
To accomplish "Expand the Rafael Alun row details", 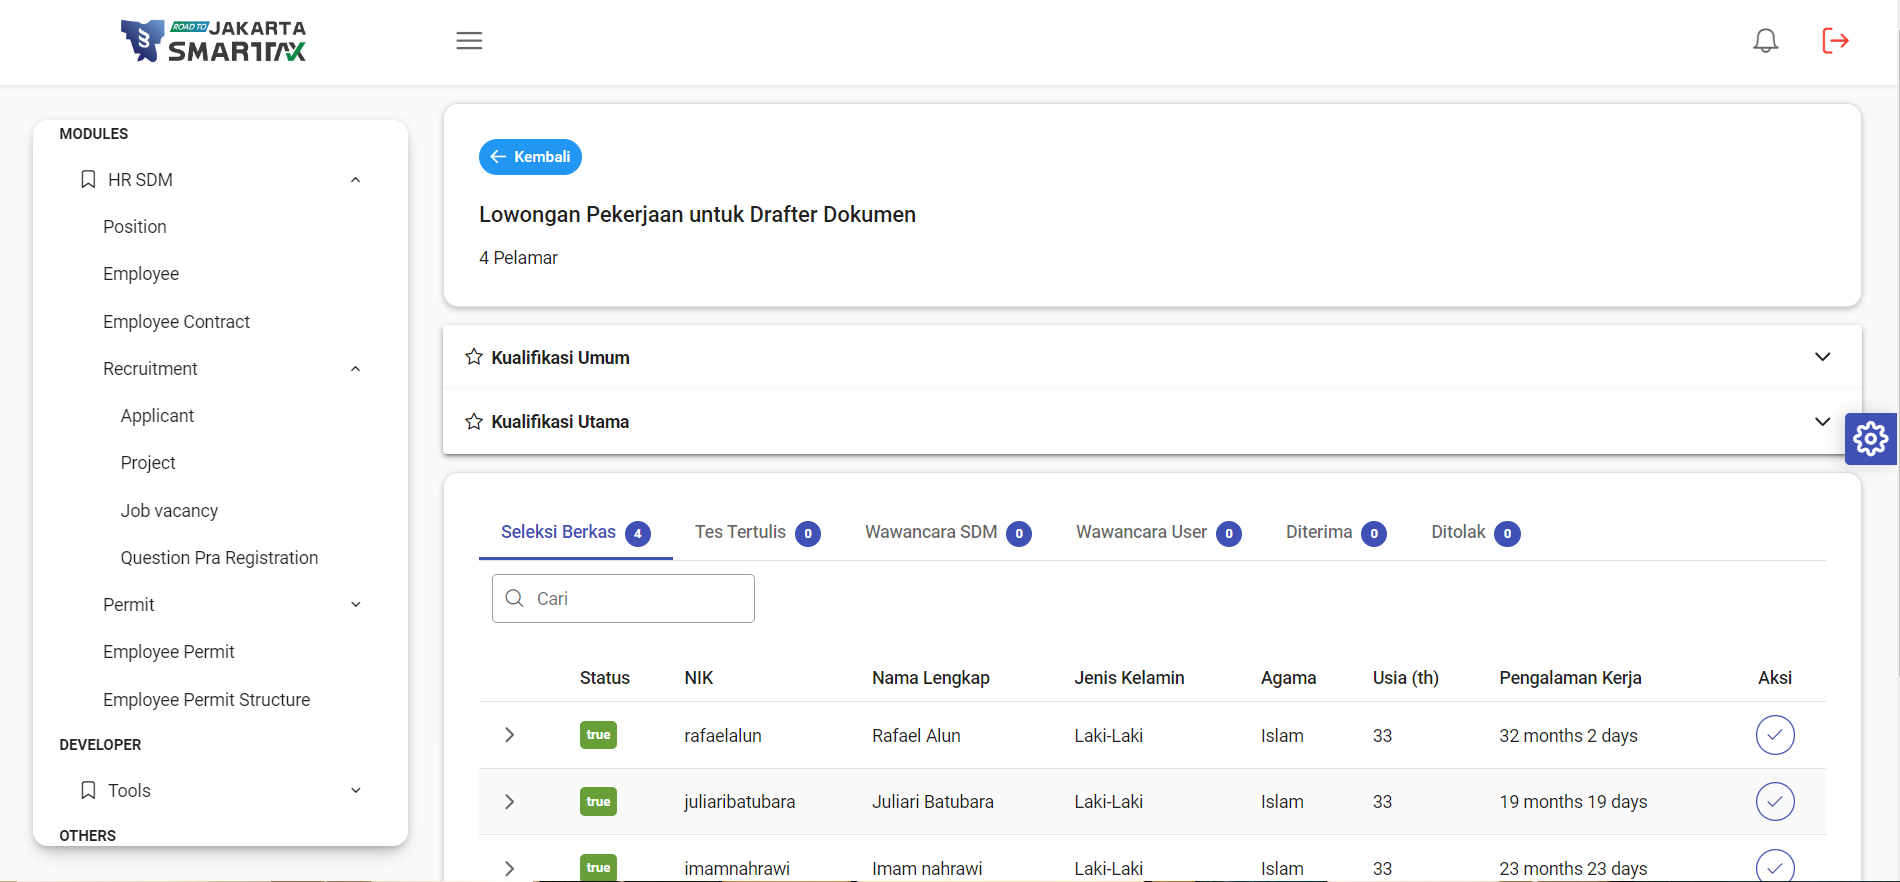I will click(509, 735).
